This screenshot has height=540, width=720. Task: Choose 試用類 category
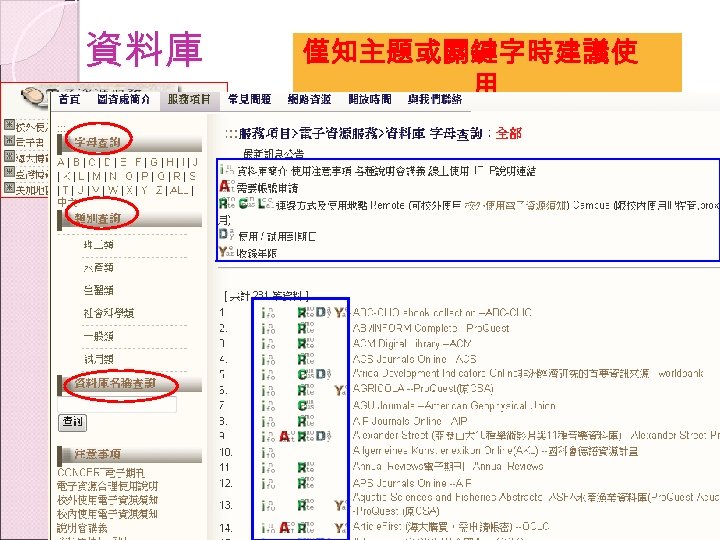(x=98, y=359)
